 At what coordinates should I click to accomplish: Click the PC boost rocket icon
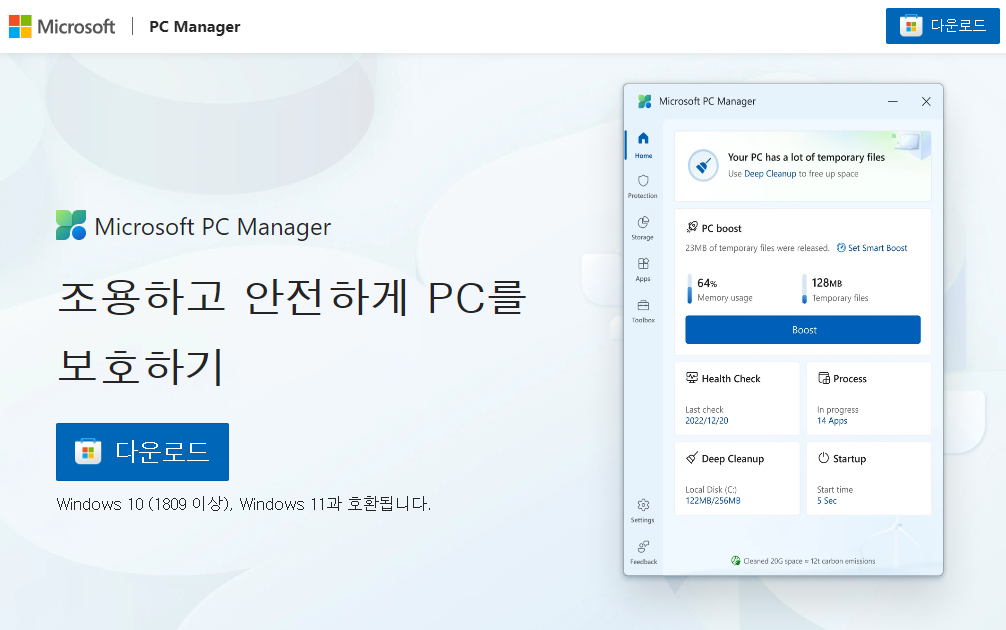(x=692, y=227)
